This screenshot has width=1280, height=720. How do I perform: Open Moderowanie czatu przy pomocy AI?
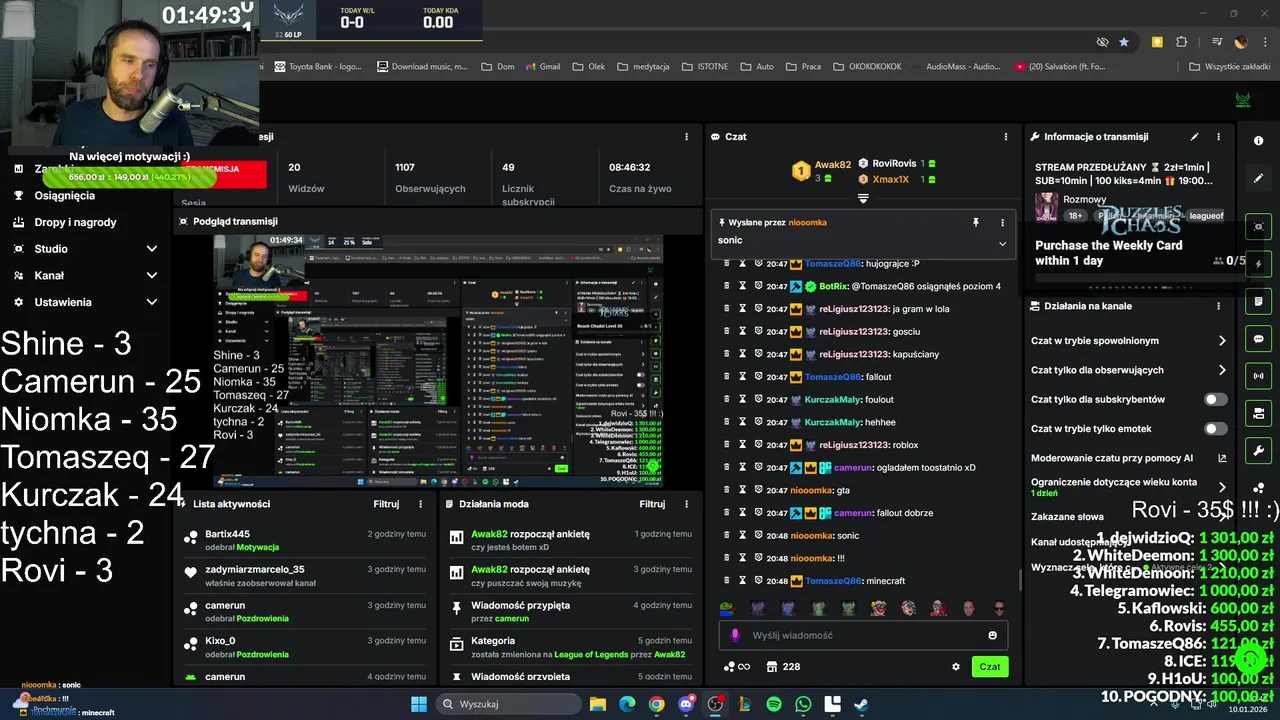point(1128,458)
